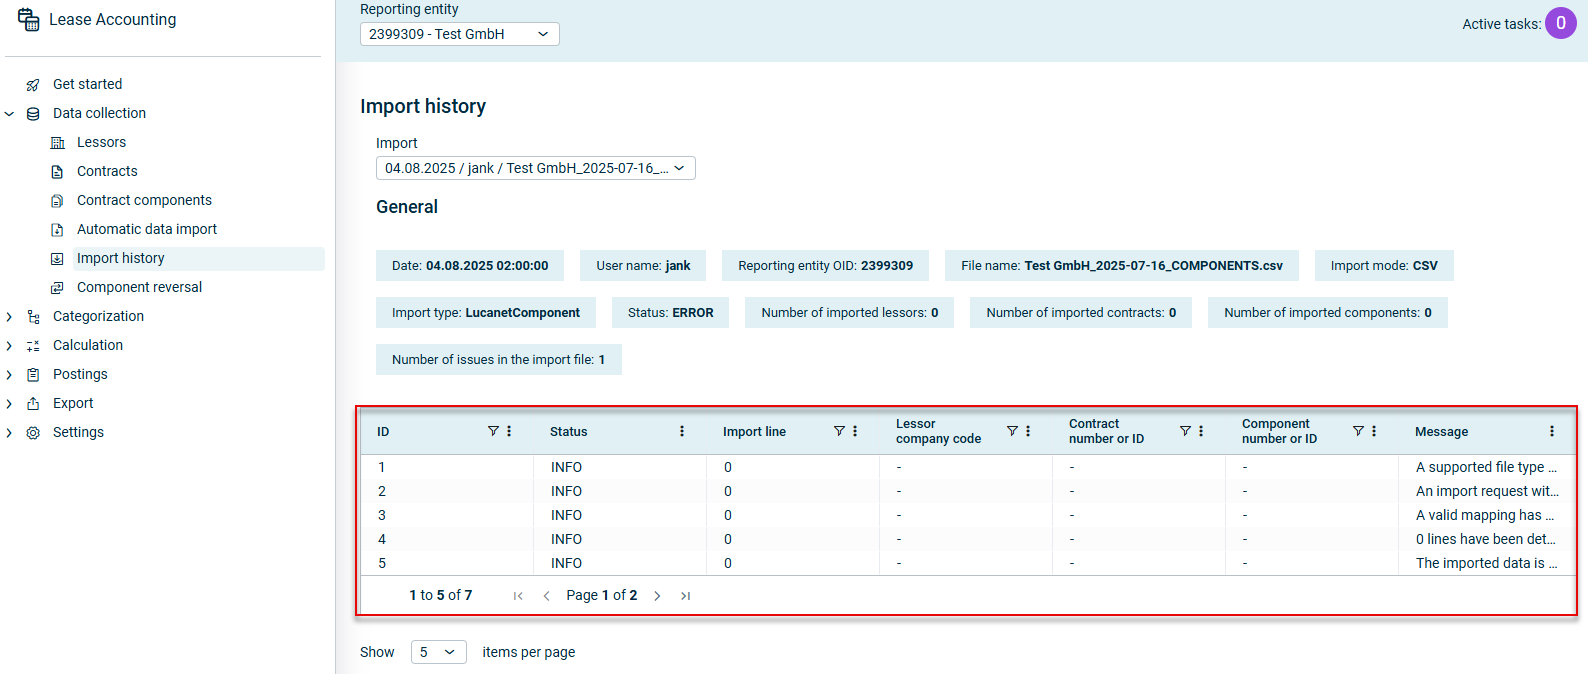Click the Lessors building icon
Image resolution: width=1588 pixels, height=674 pixels.
pos(57,143)
